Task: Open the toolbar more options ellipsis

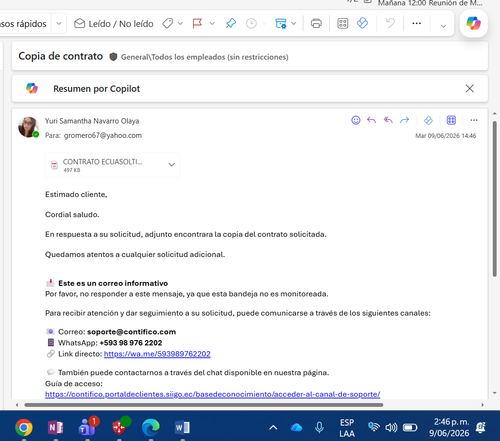Action: [x=417, y=23]
